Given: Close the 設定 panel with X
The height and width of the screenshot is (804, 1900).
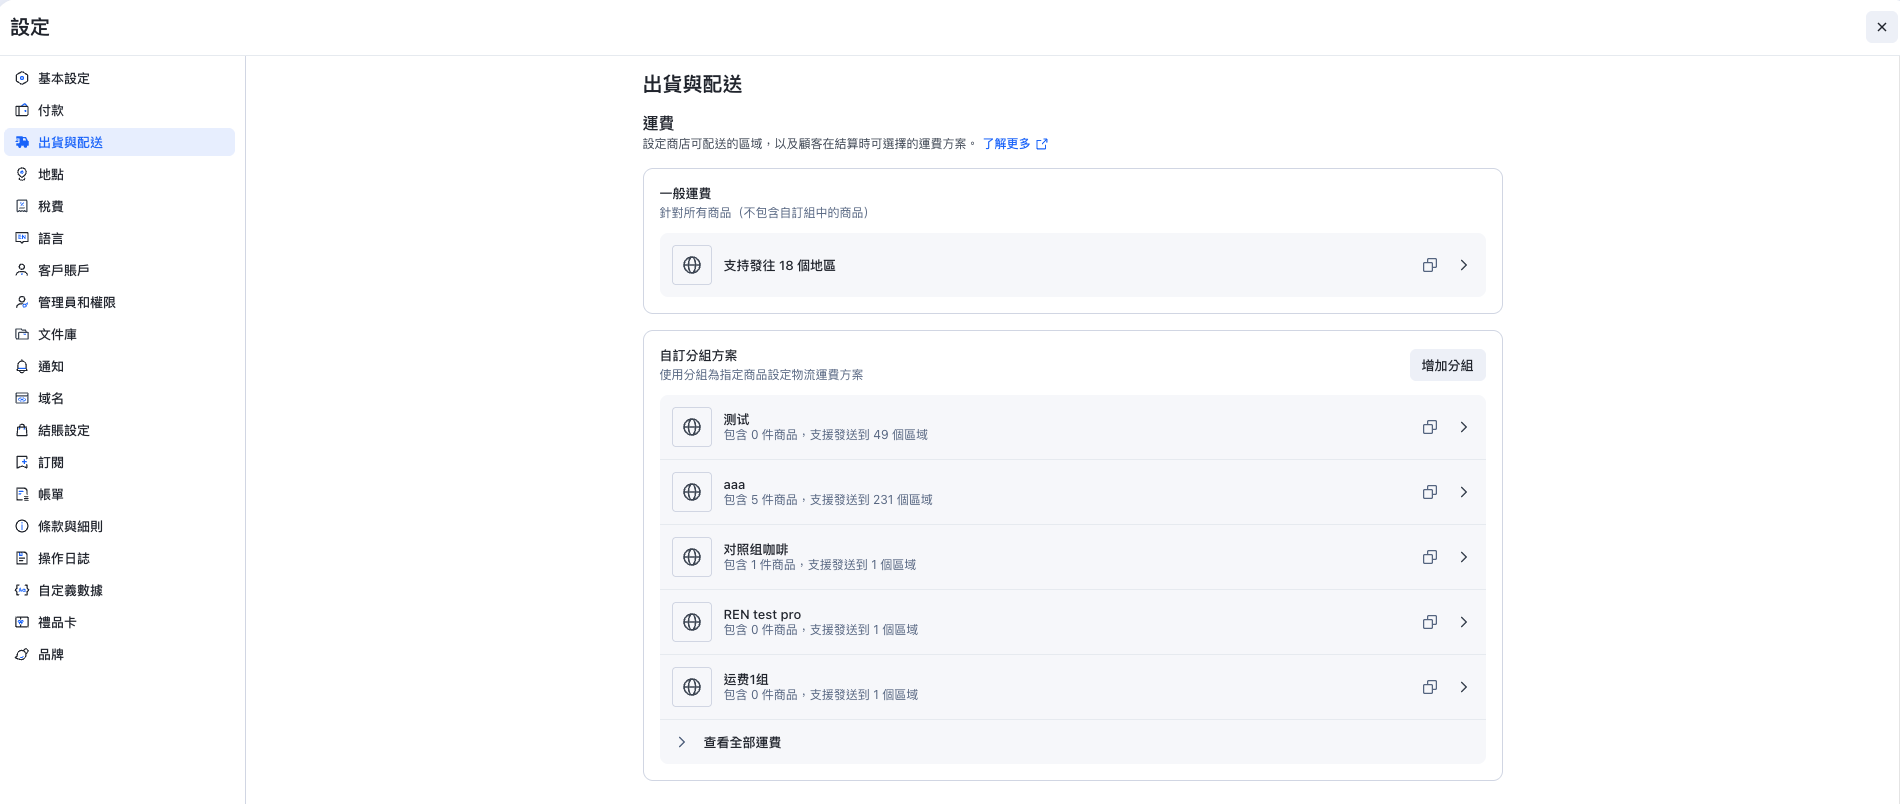Looking at the screenshot, I should 1881,27.
